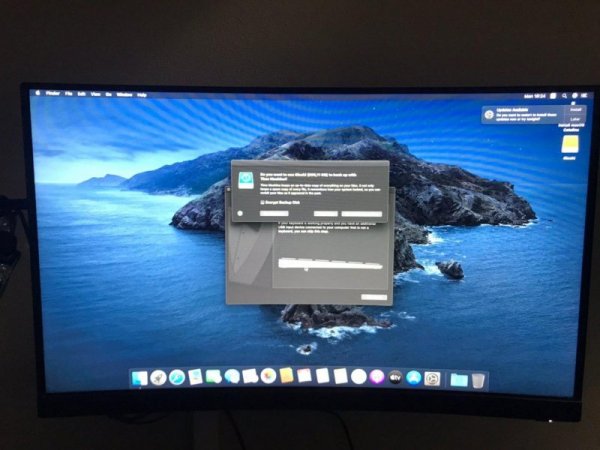Open Finder from the dock
Viewport: 600px width, 450px height.
[x=139, y=378]
